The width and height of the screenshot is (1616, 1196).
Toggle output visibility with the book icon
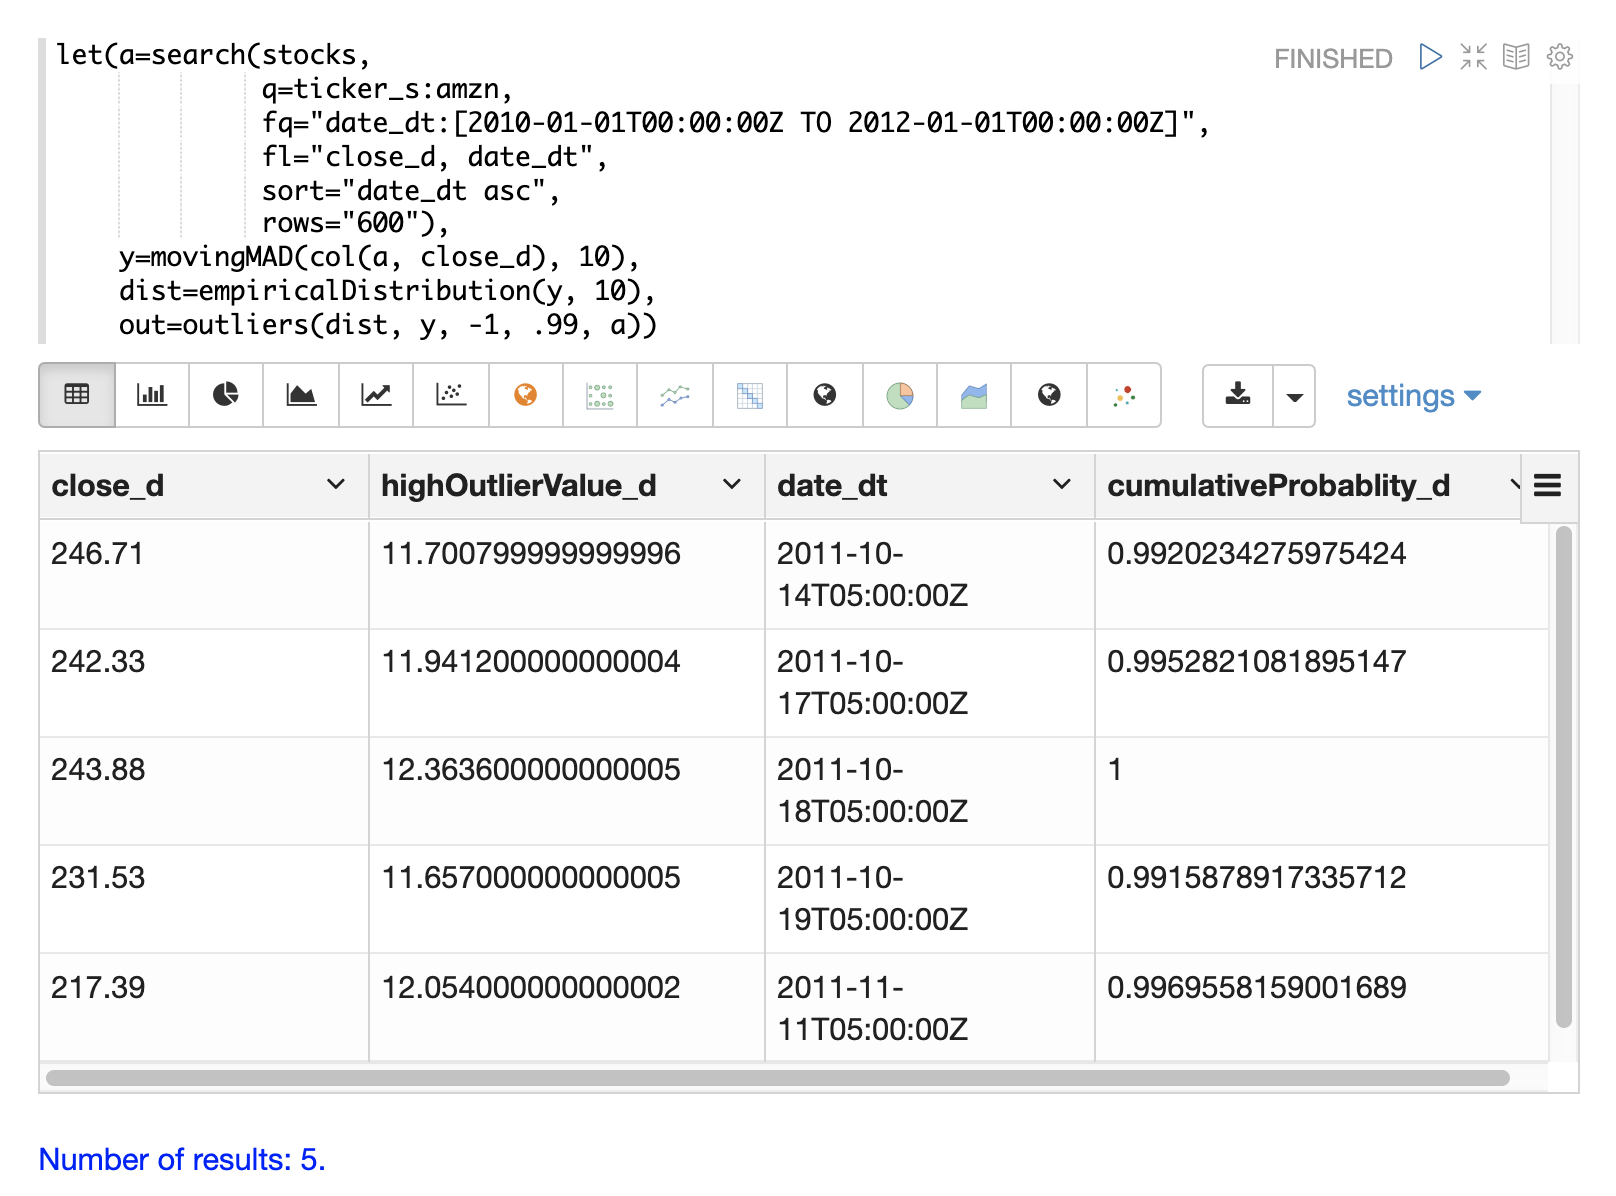1516,57
